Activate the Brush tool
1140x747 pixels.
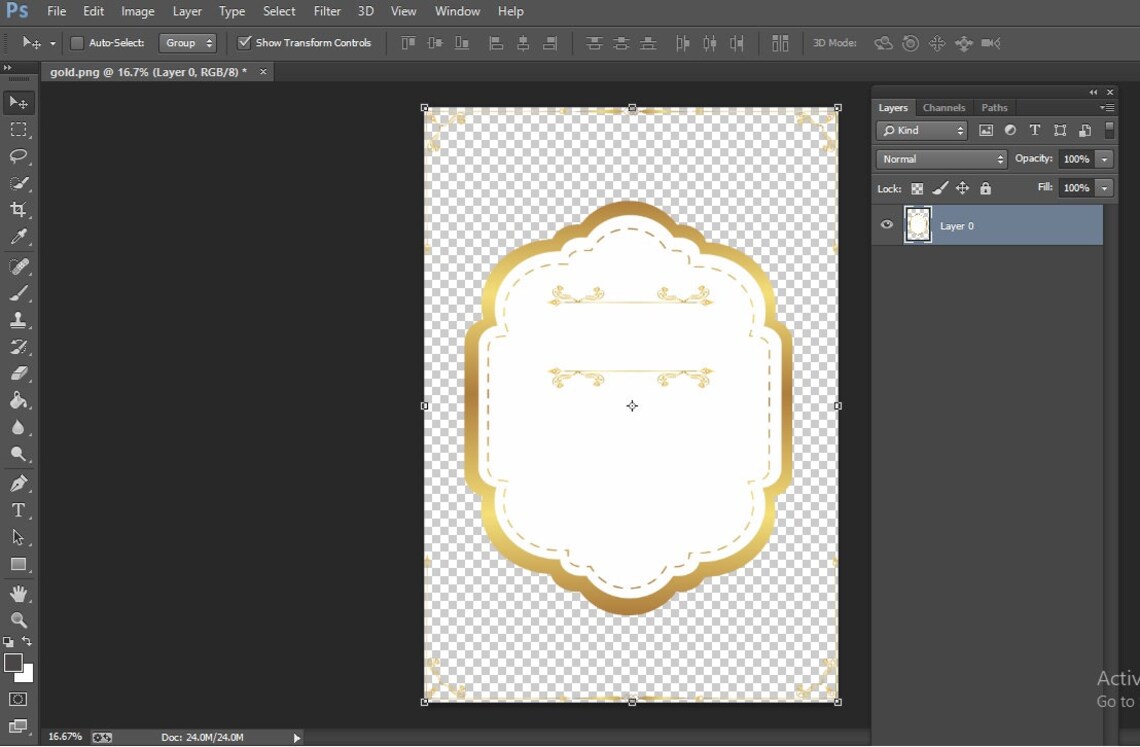pyautogui.click(x=20, y=293)
